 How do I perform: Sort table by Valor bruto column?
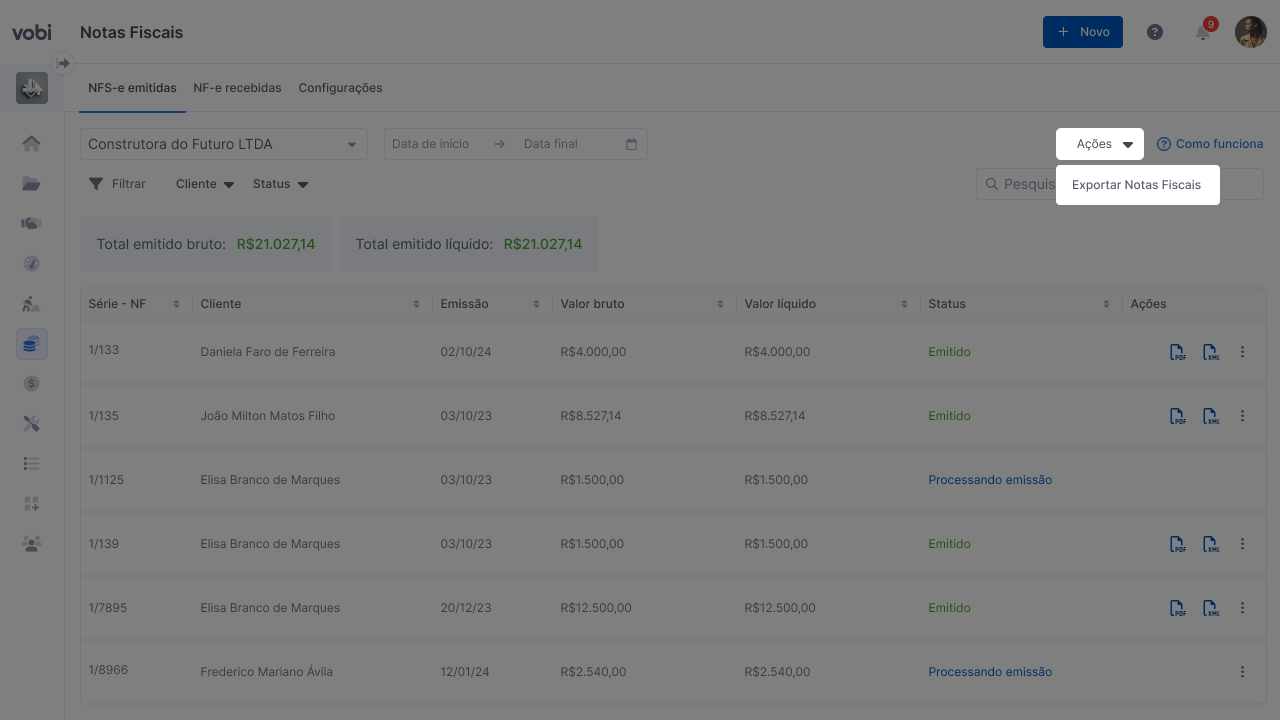click(719, 304)
